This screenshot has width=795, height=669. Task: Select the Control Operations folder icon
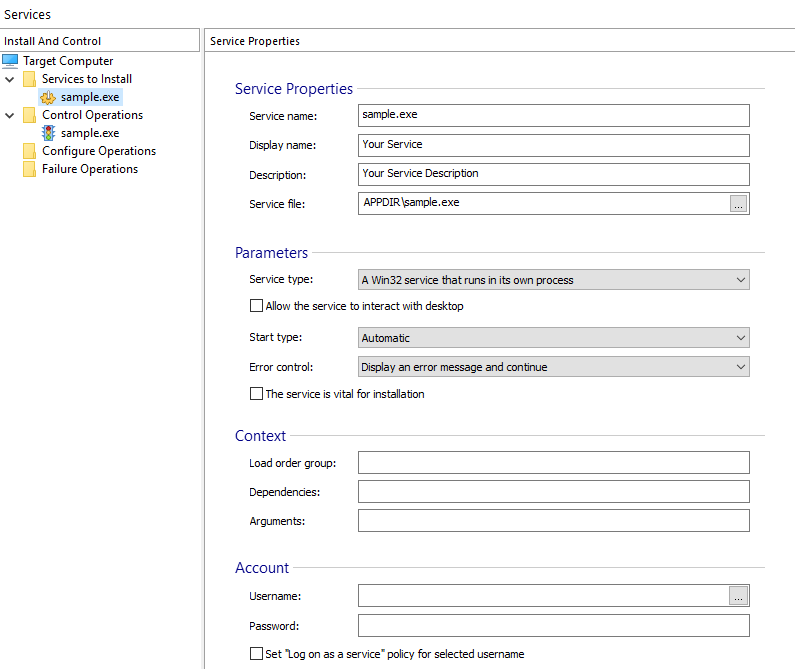29,115
